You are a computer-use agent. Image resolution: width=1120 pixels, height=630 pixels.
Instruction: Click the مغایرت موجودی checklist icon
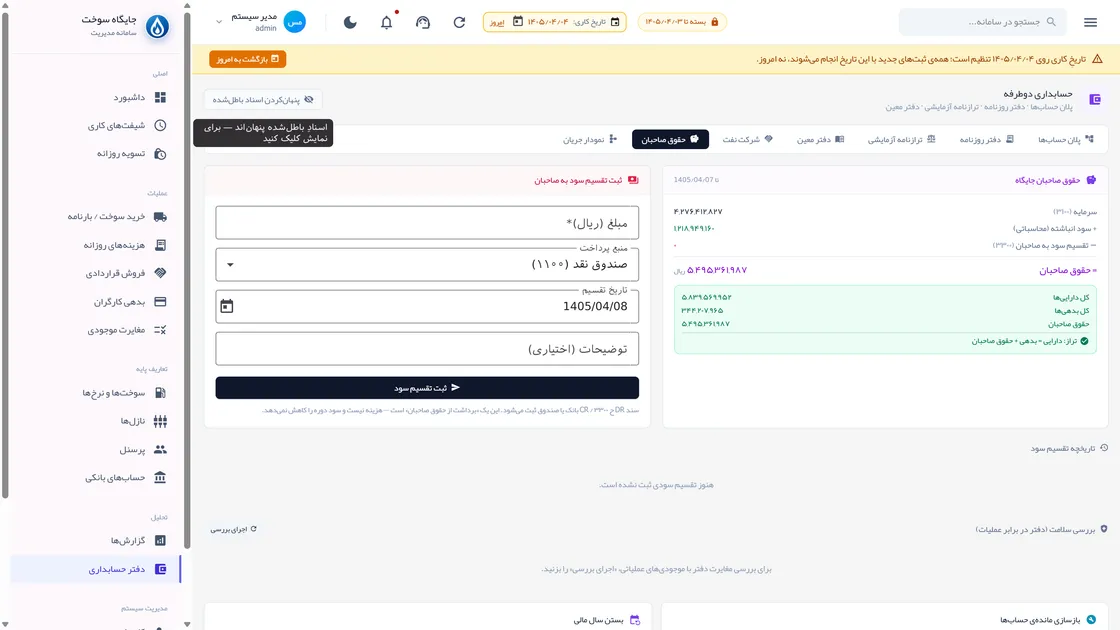[160, 330]
